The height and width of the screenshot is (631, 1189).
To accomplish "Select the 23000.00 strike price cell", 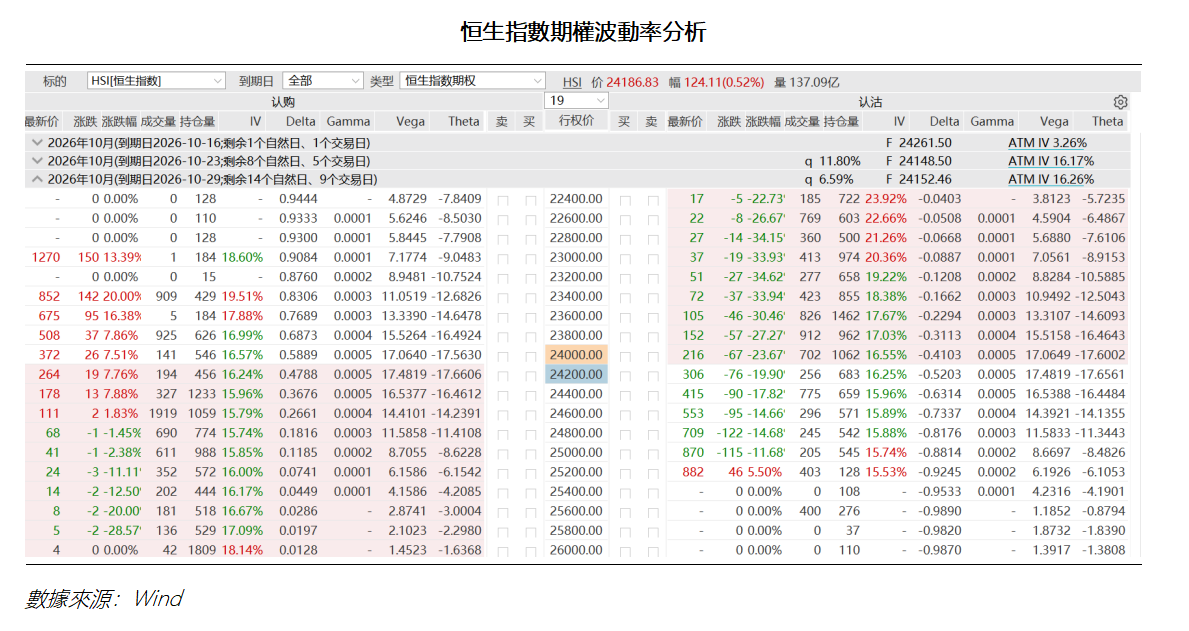I will pos(576,257).
